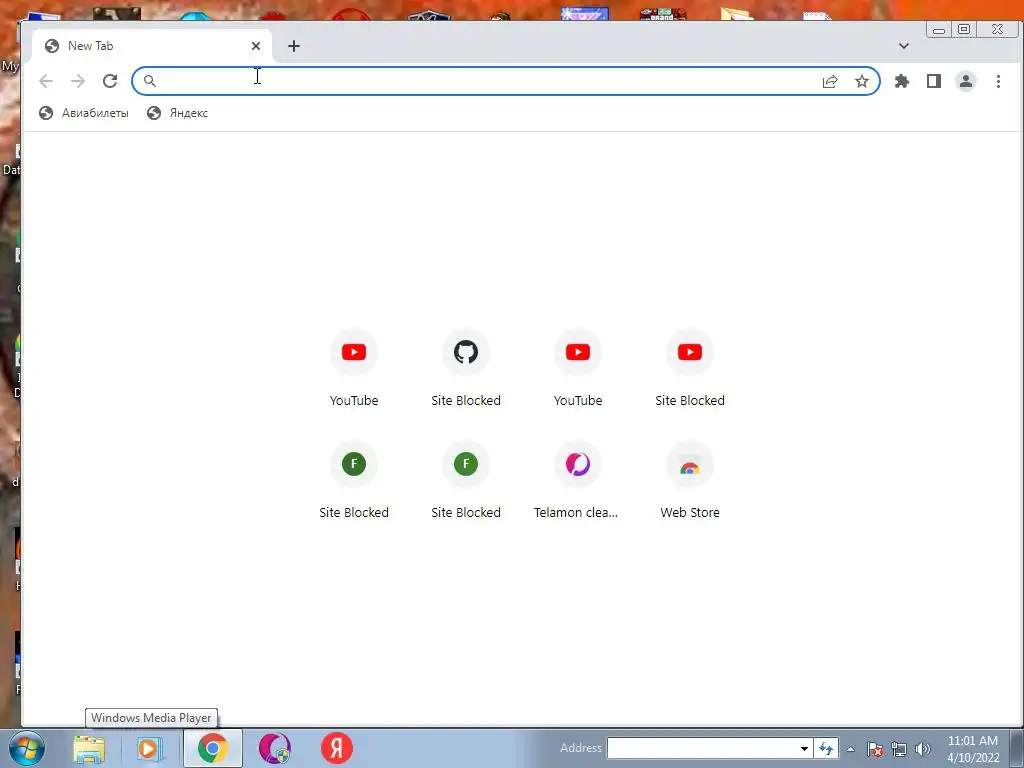Reload the page with the refresh icon

pyautogui.click(x=110, y=81)
